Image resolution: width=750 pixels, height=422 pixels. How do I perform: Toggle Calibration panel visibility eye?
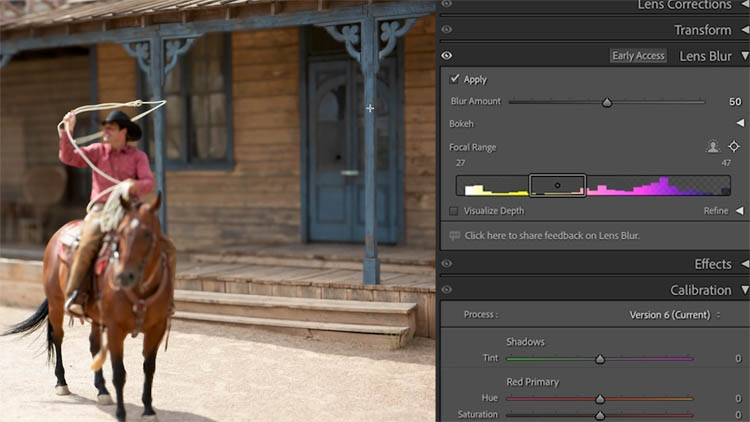(447, 289)
